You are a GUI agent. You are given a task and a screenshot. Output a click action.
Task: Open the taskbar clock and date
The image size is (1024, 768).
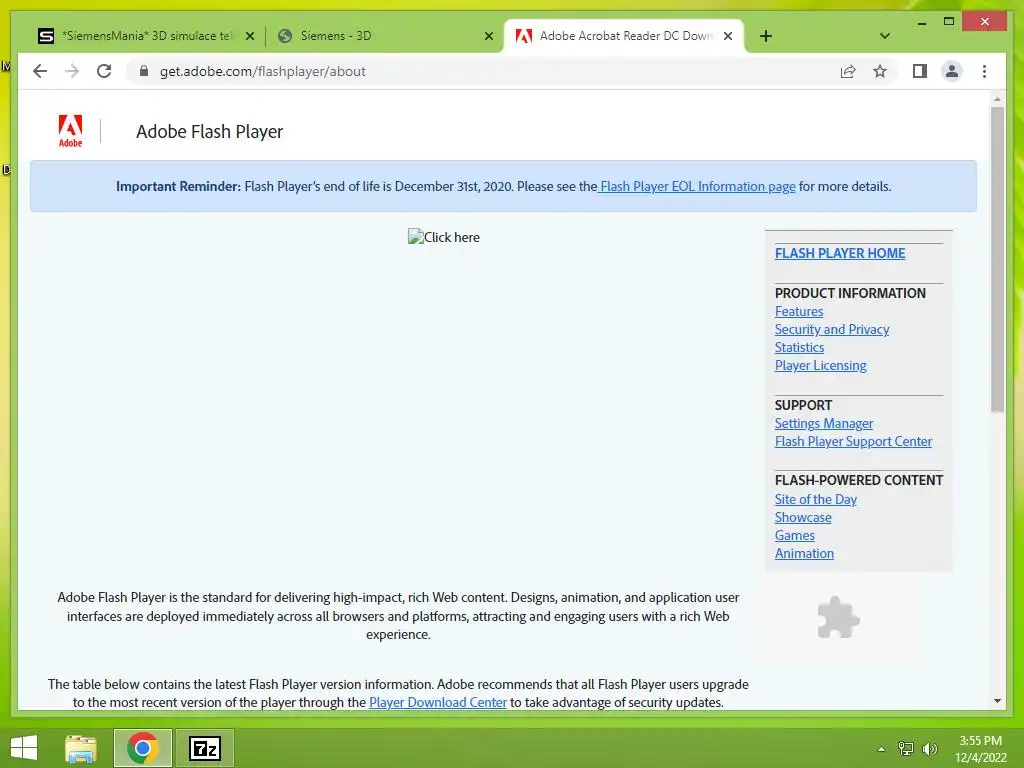(980, 749)
